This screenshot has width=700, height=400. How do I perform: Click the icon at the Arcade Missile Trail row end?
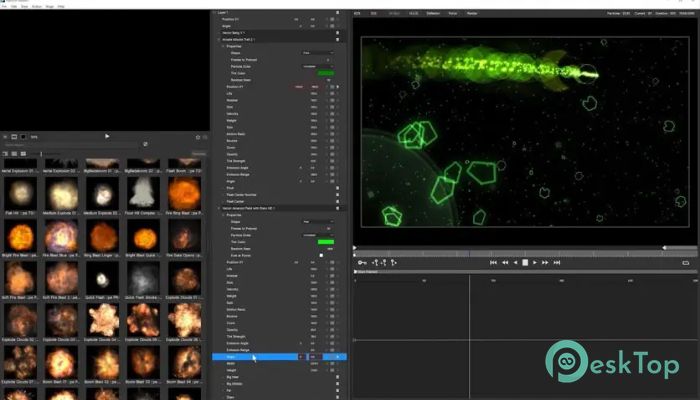[338, 39]
